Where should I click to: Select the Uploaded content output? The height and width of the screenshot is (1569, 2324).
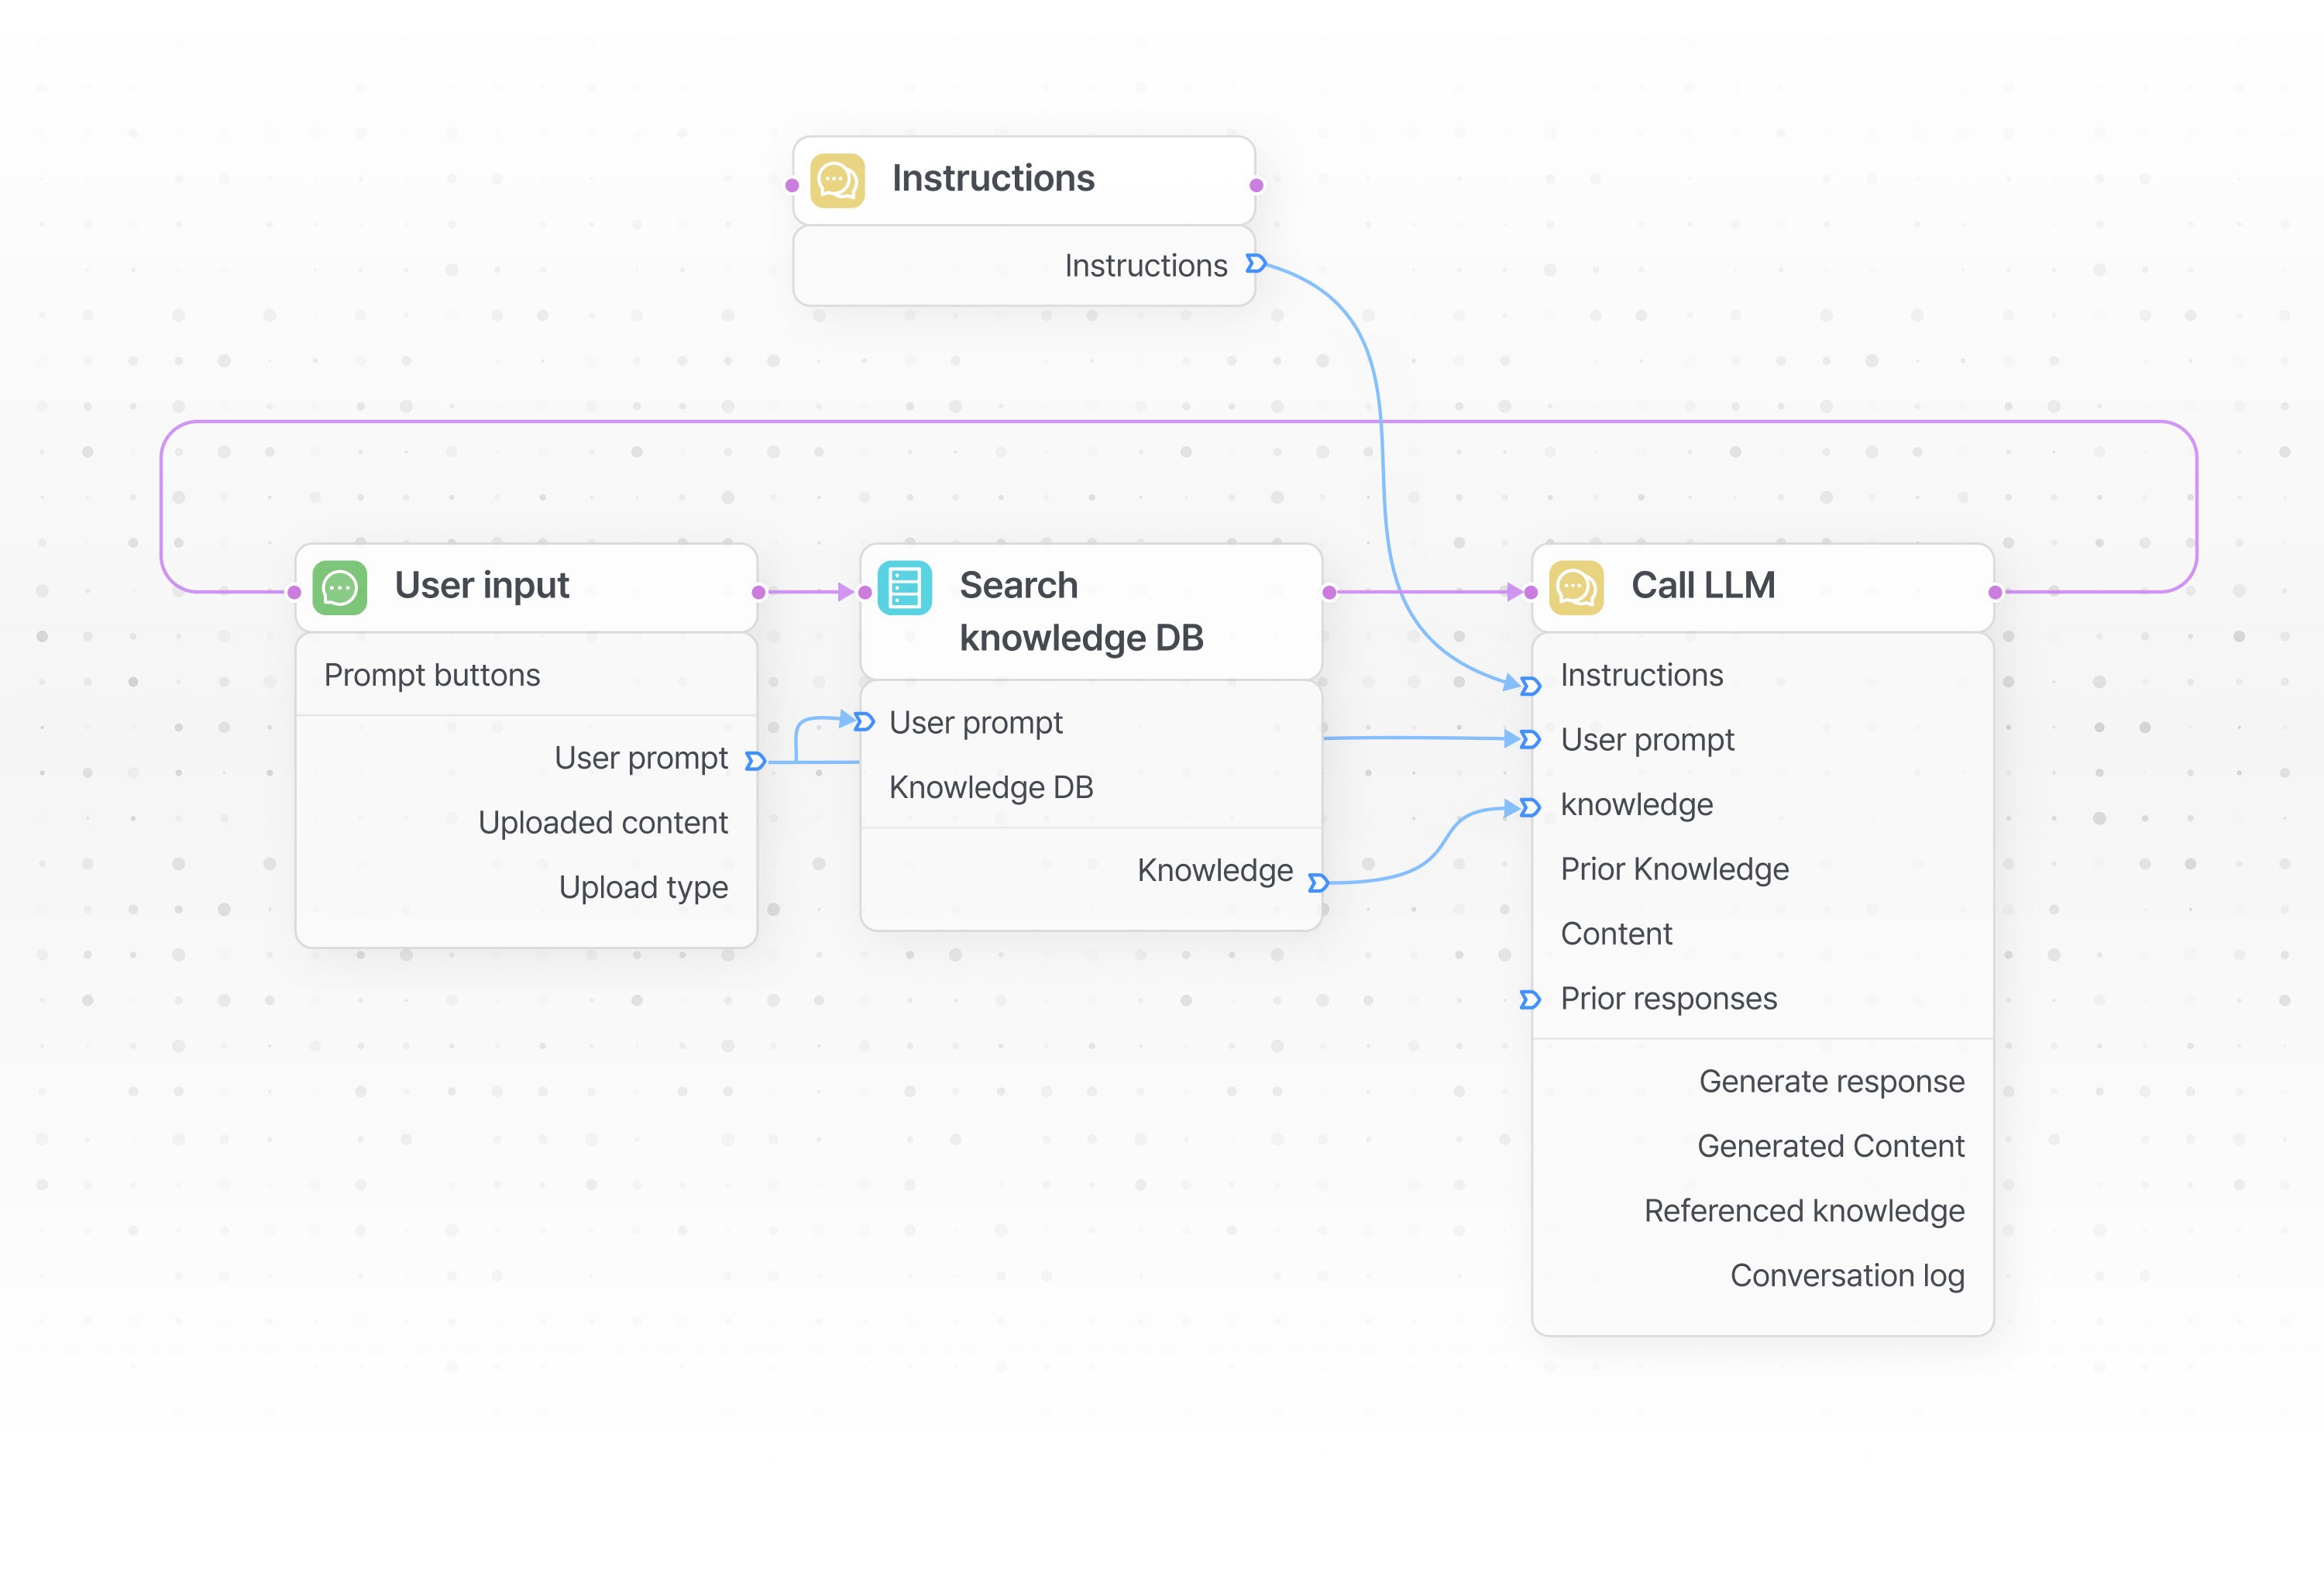pos(603,823)
